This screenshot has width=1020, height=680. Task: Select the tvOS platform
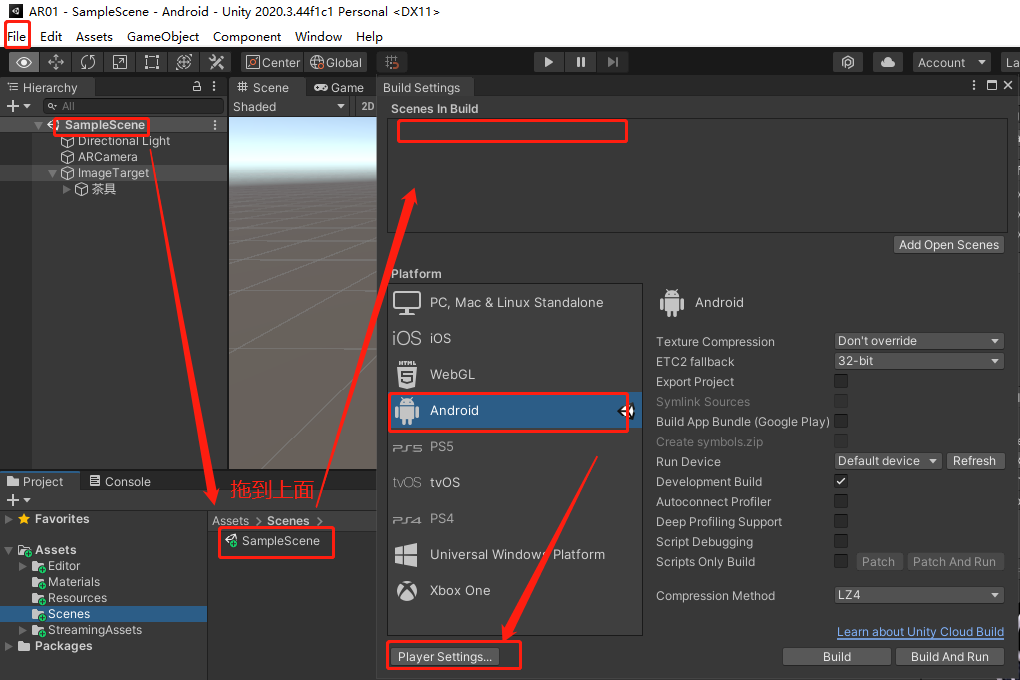[515, 483]
